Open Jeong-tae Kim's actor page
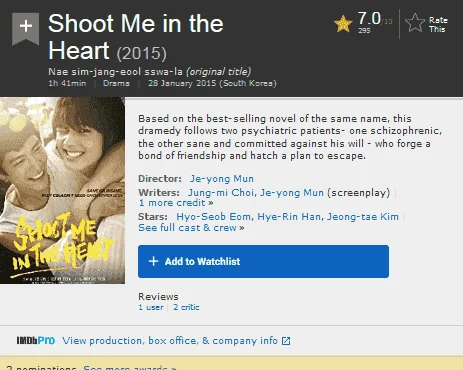This screenshot has width=463, height=370. point(363,217)
